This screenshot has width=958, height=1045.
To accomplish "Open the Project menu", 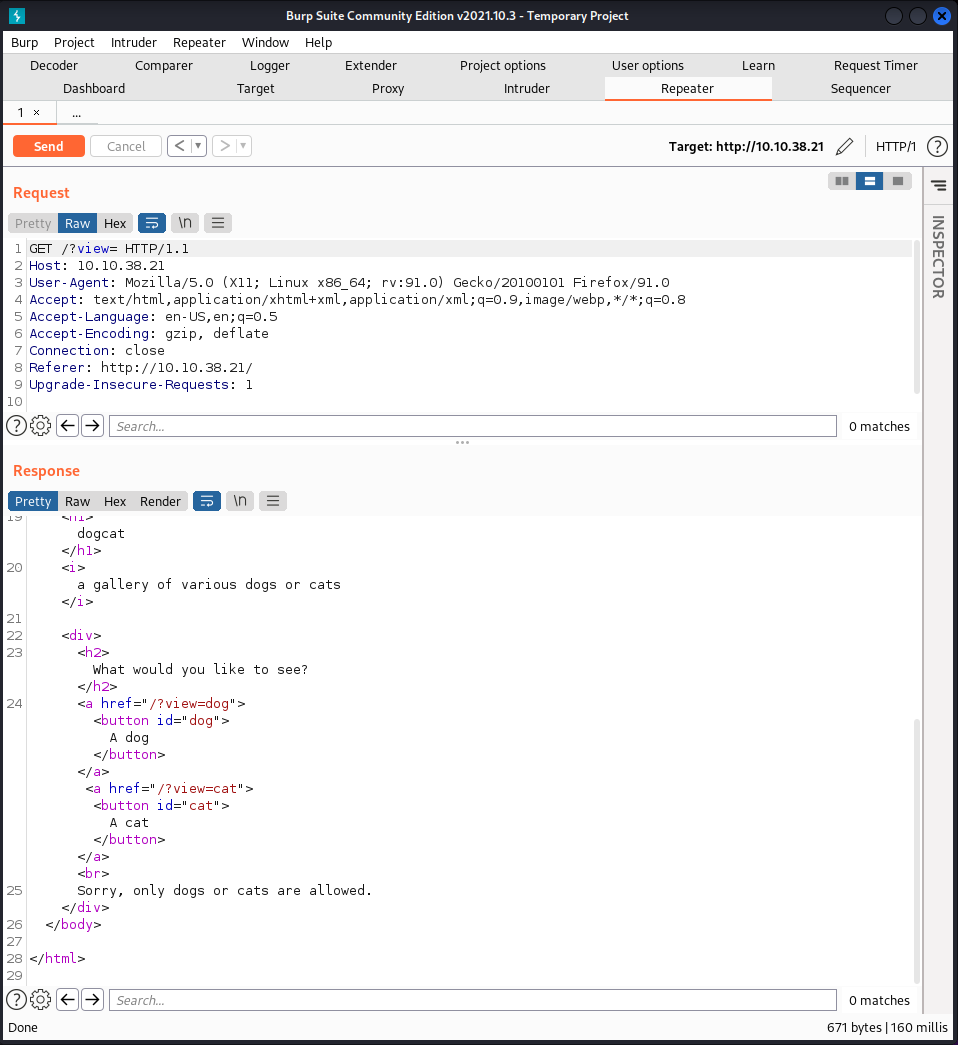I will (x=74, y=42).
